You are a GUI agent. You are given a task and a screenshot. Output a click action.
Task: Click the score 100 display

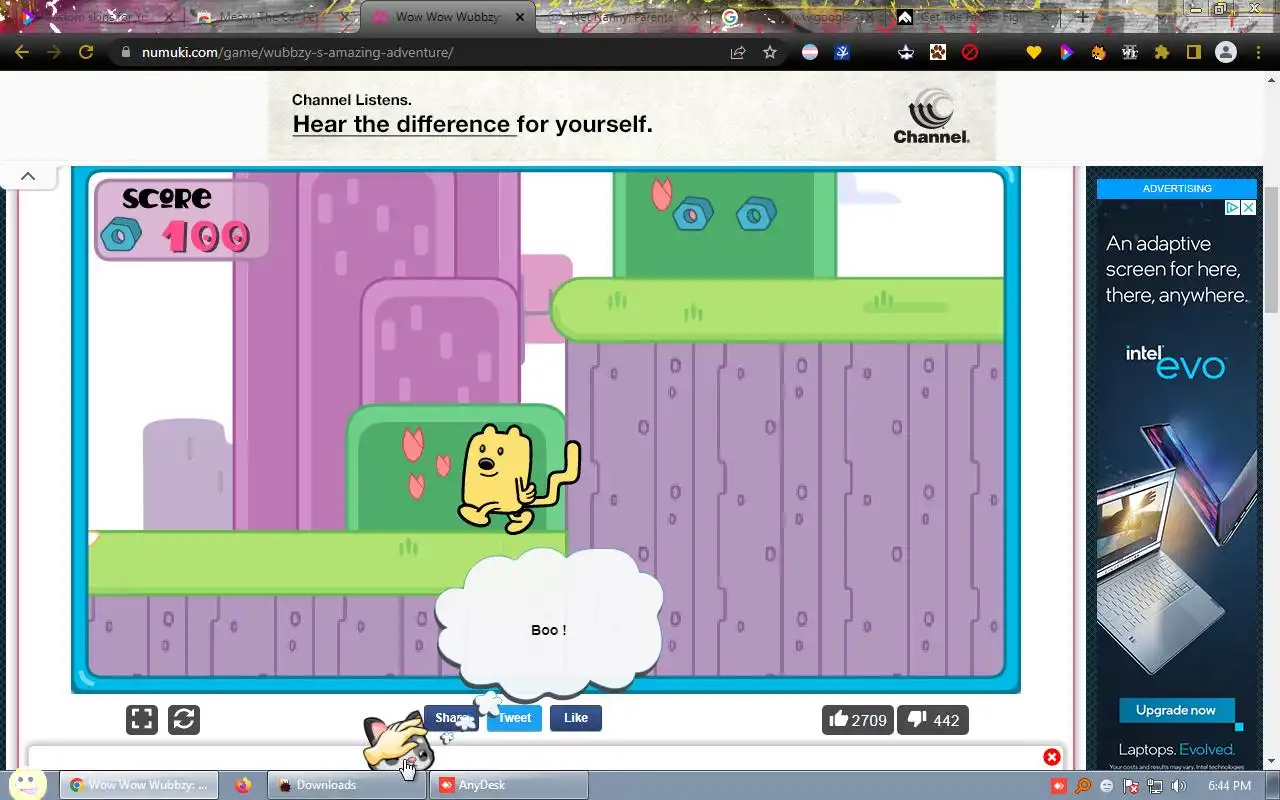click(x=182, y=220)
